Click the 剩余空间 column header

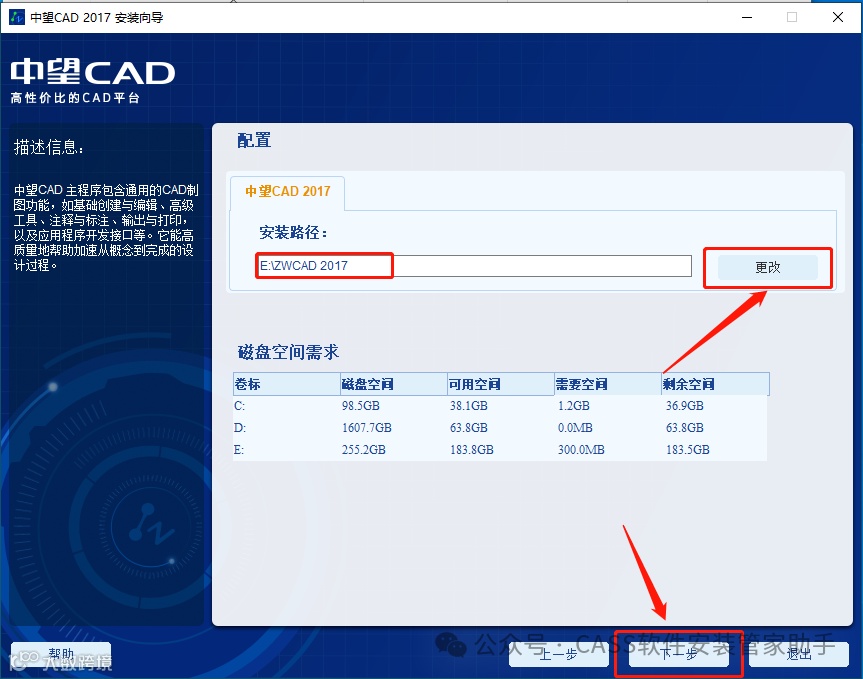715,384
